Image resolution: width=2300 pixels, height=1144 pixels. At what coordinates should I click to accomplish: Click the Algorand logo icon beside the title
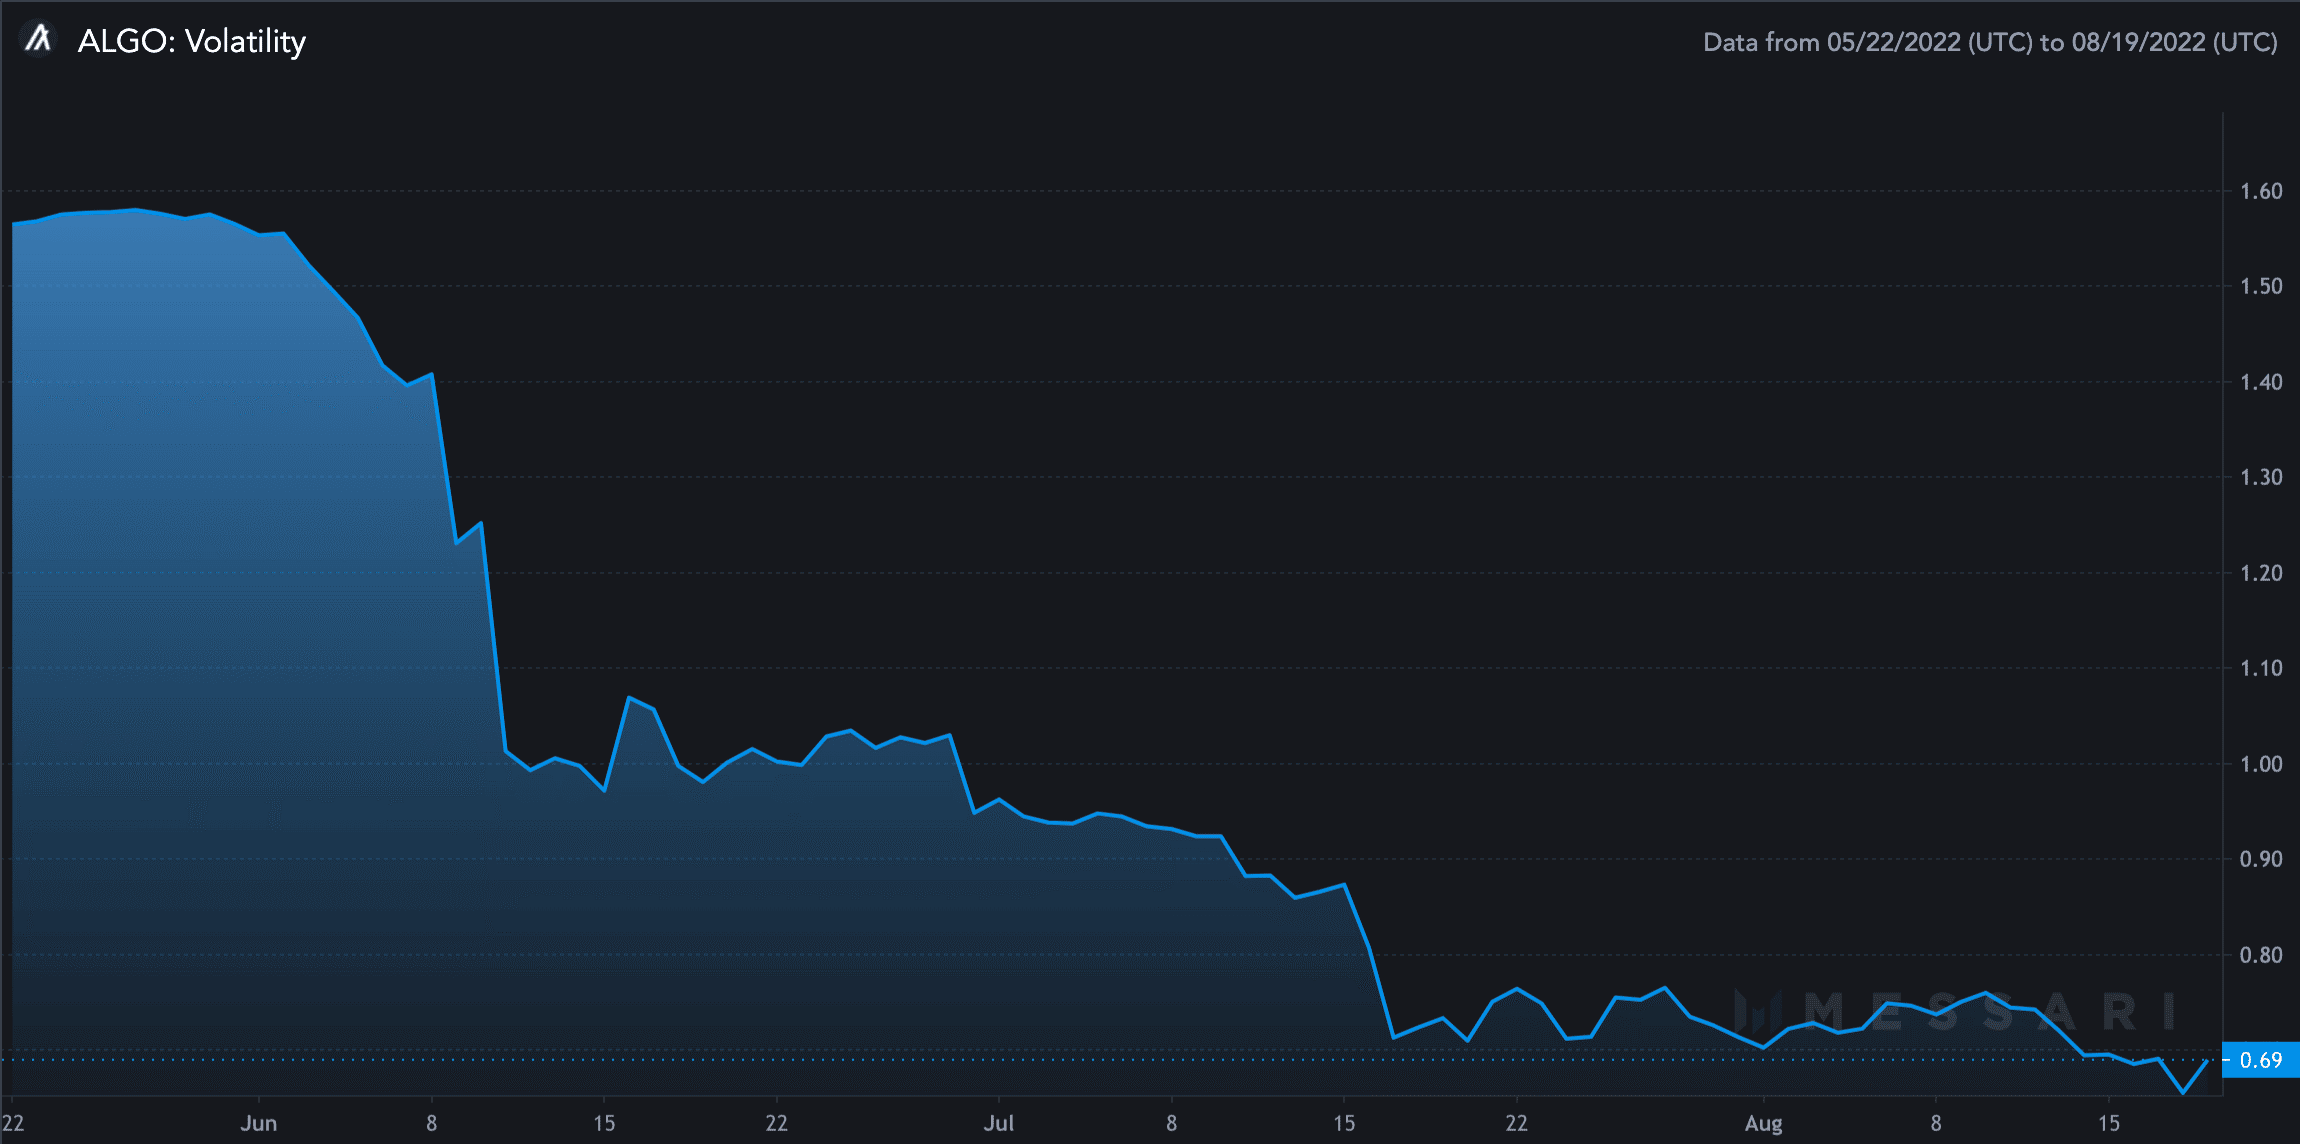click(39, 40)
